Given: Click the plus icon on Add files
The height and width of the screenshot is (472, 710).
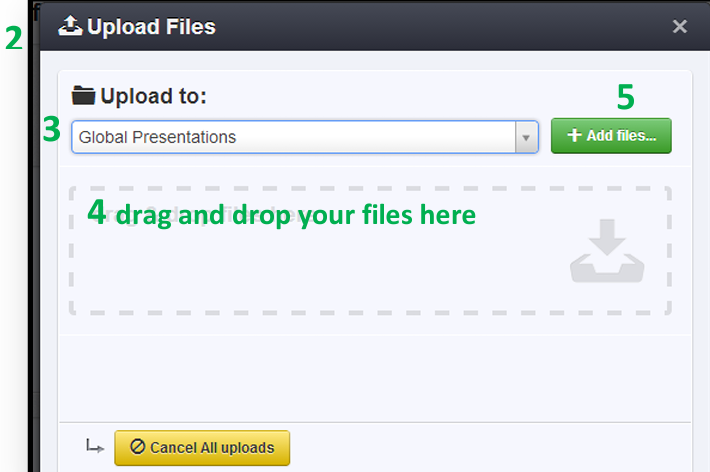Looking at the screenshot, I should [574, 135].
